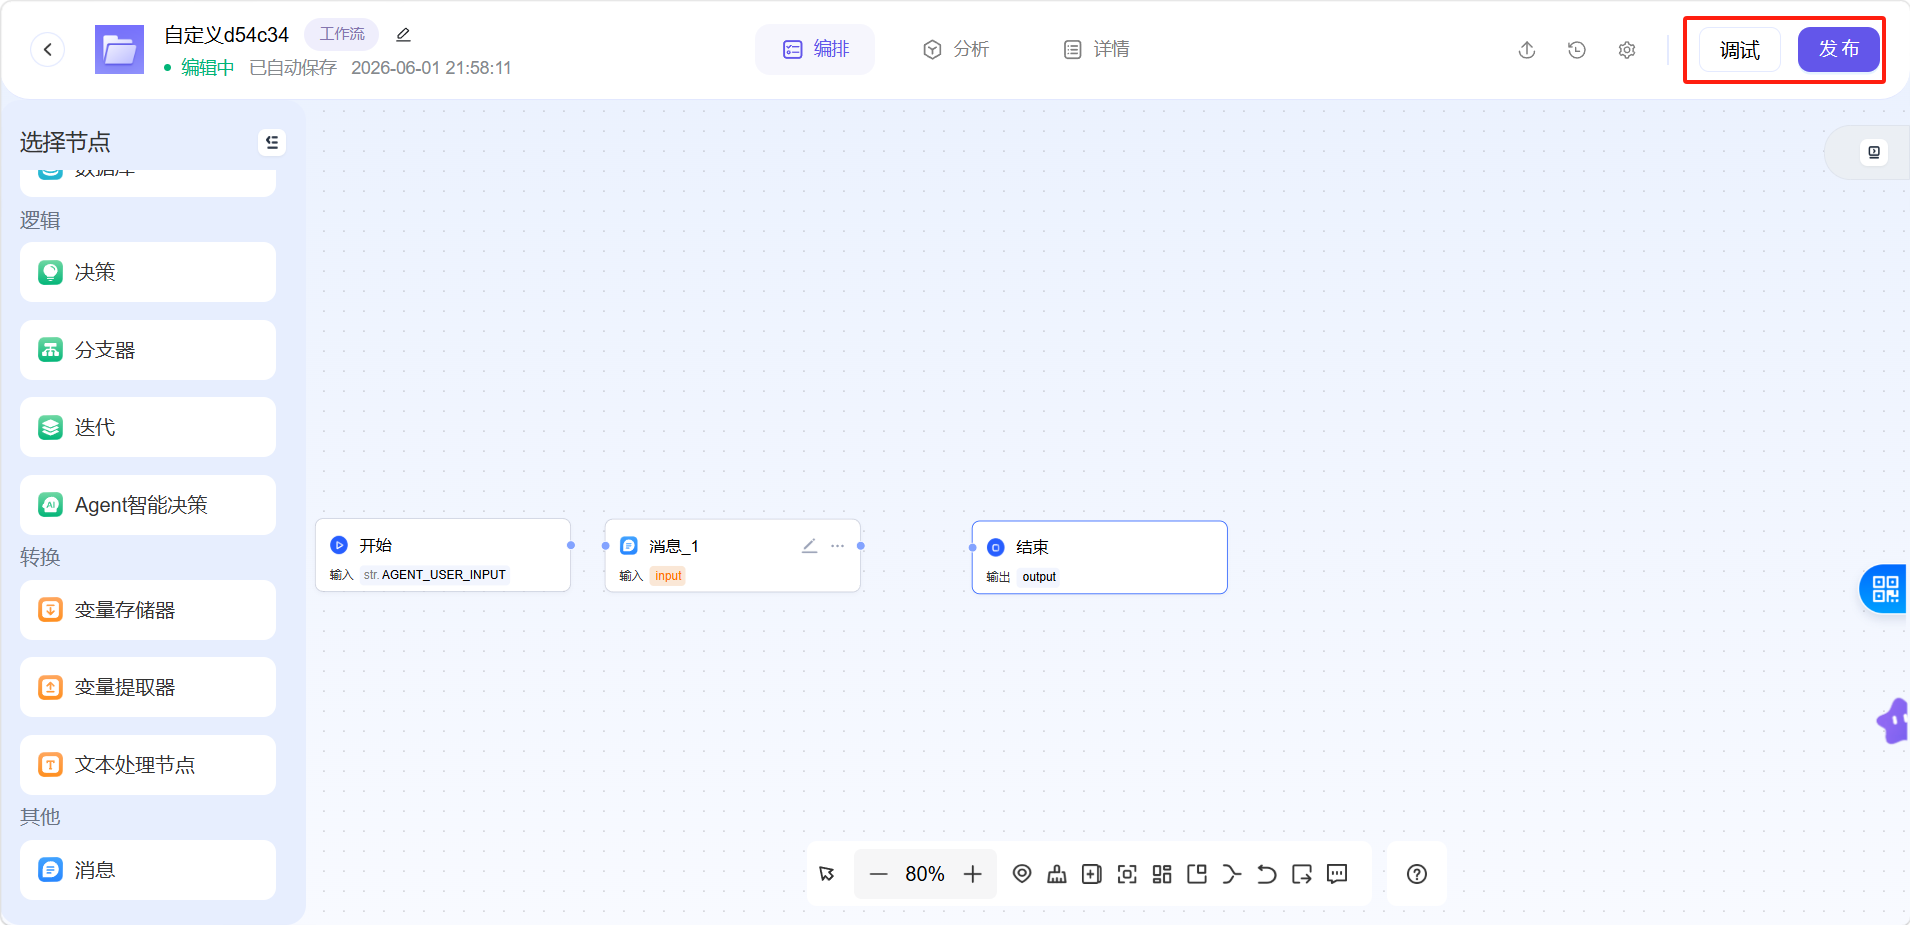Click the orange 文本处理节点 icon

[x=50, y=765]
